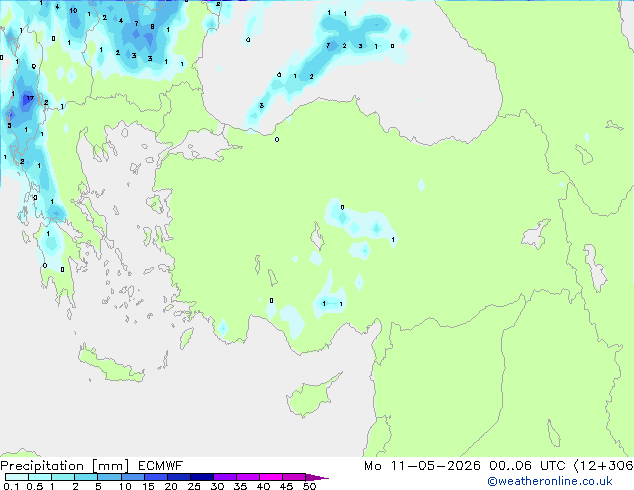
Task: Click the '00..06 UTC' forecast time text
Action: pyautogui.click(x=527, y=466)
